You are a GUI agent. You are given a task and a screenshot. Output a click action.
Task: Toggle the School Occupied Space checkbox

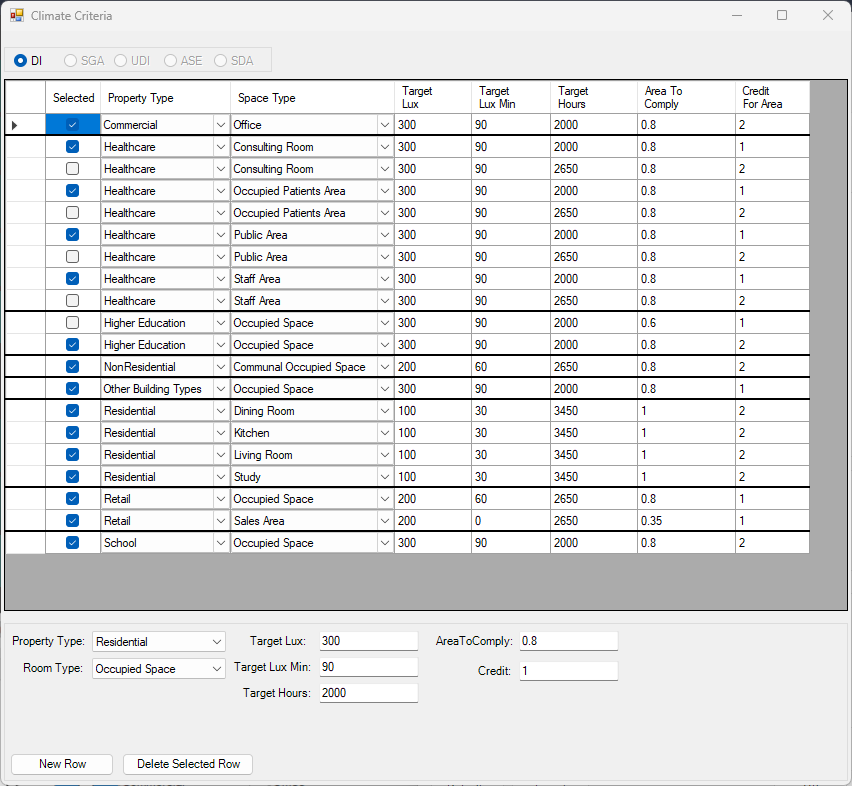pyautogui.click(x=72, y=543)
